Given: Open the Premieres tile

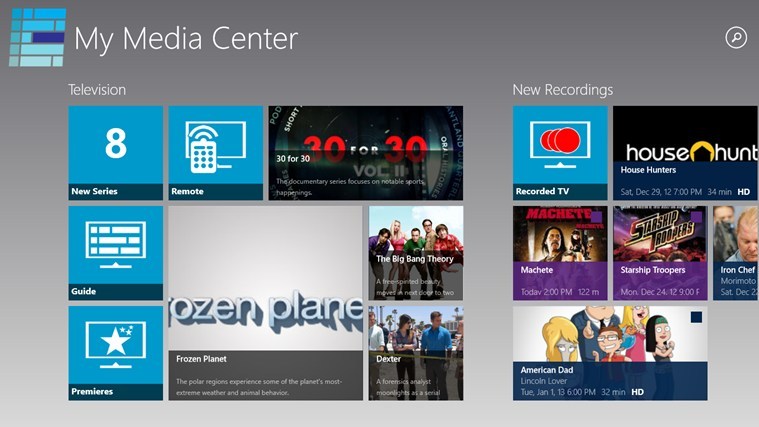Looking at the screenshot, I should (x=115, y=353).
